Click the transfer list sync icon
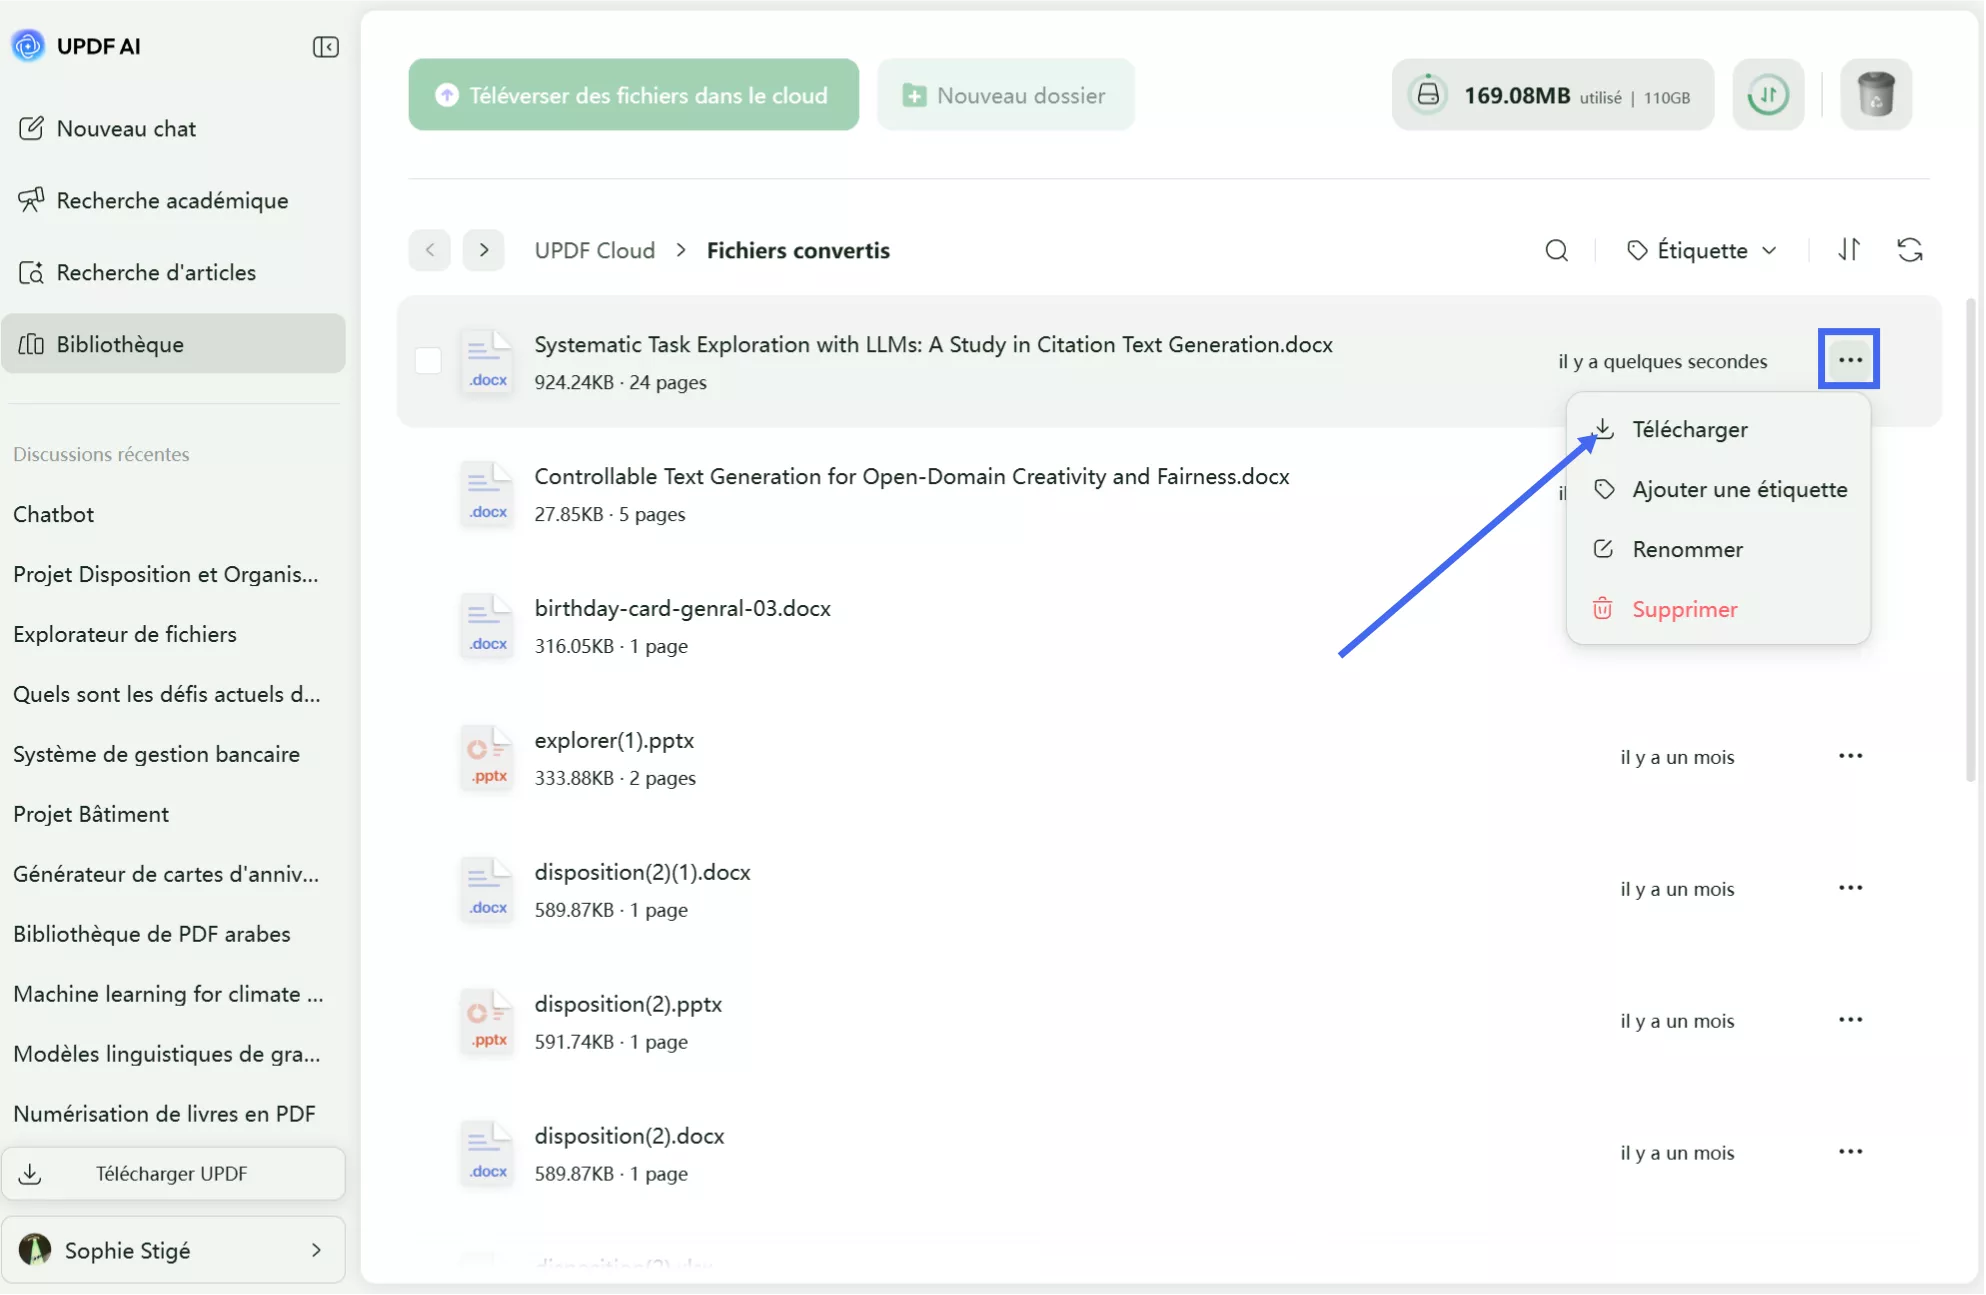The height and width of the screenshot is (1295, 1986). tap(1767, 95)
